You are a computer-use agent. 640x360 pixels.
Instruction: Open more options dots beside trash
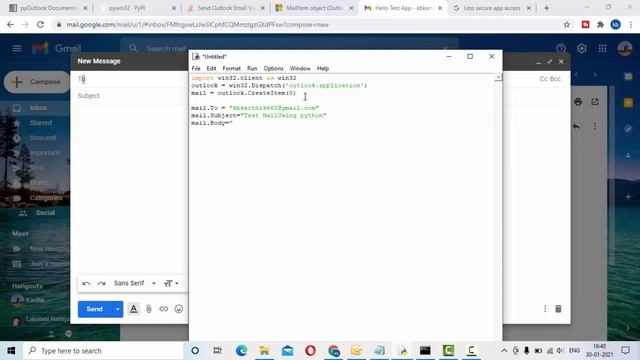(x=545, y=309)
